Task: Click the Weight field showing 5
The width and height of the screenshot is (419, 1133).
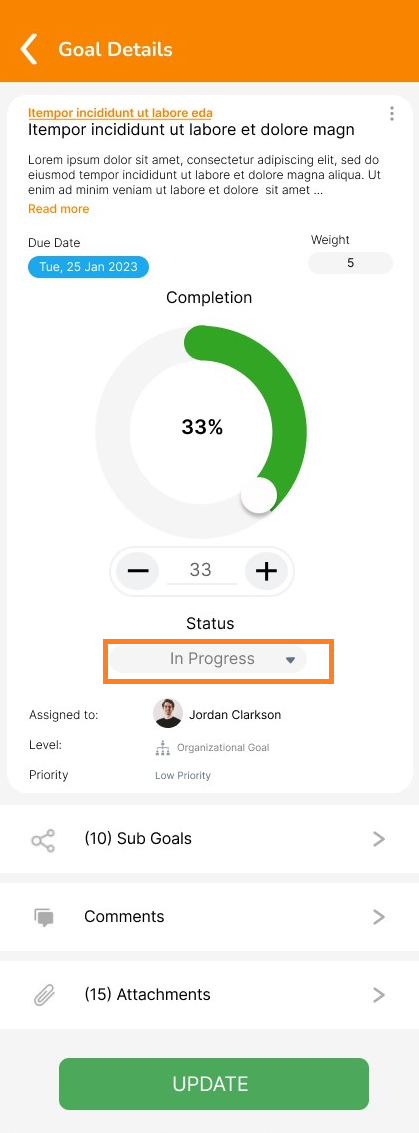Action: 350,263
